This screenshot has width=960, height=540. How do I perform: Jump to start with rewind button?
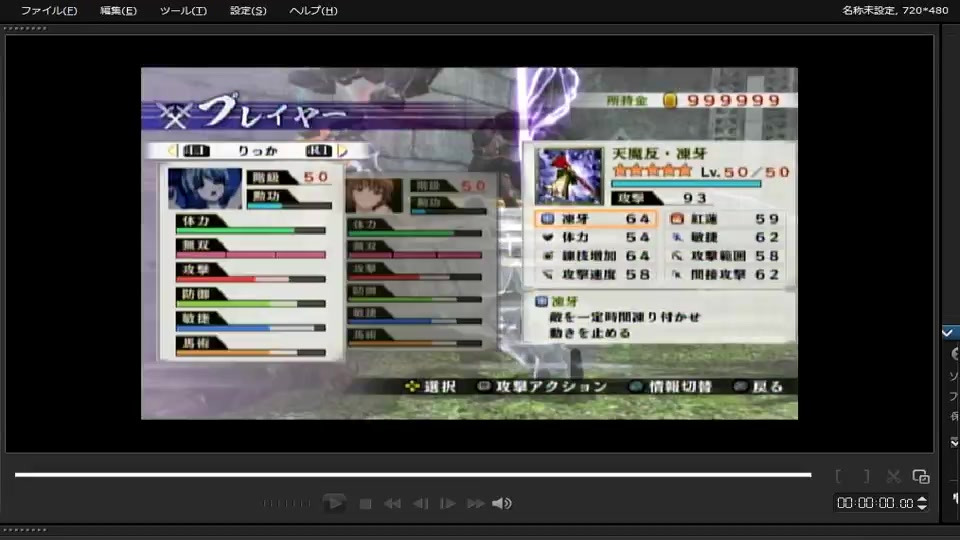(392, 504)
